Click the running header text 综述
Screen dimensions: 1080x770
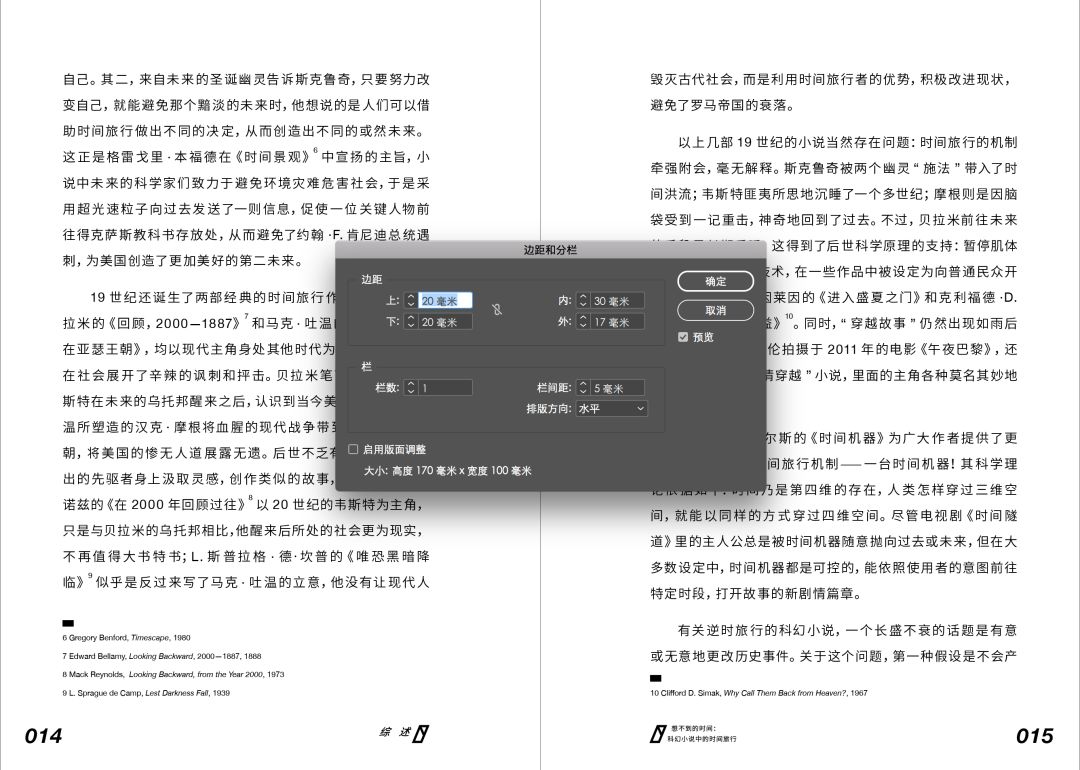[395, 732]
